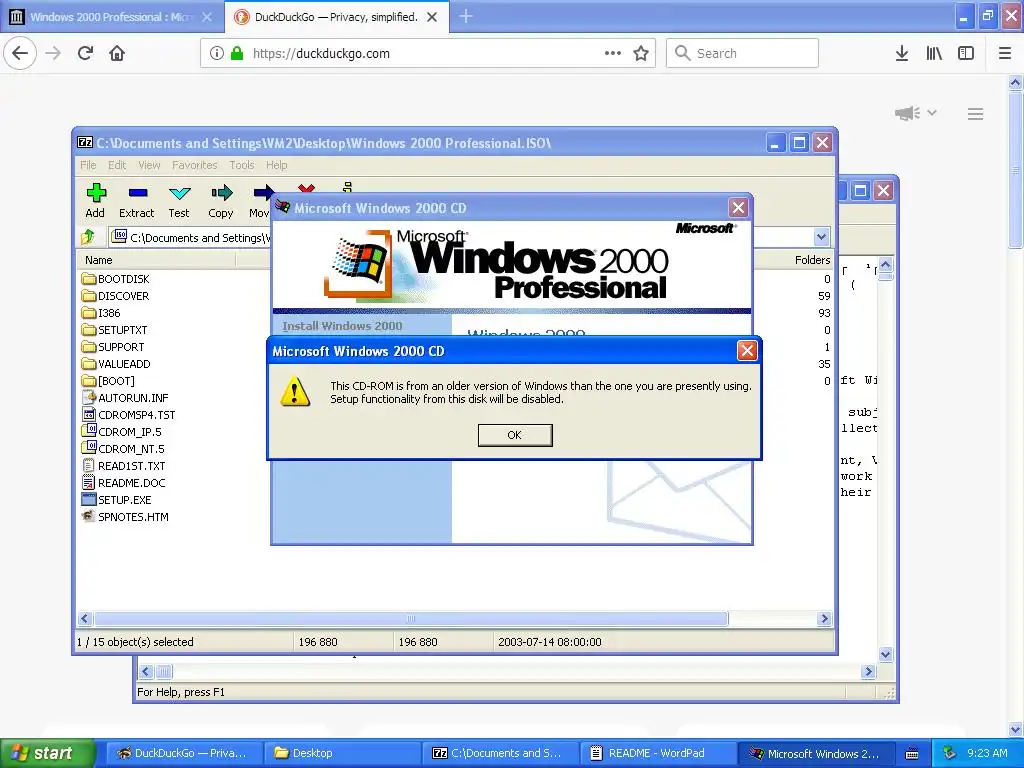Select the I386 folder
1024x768 pixels.
101,313
